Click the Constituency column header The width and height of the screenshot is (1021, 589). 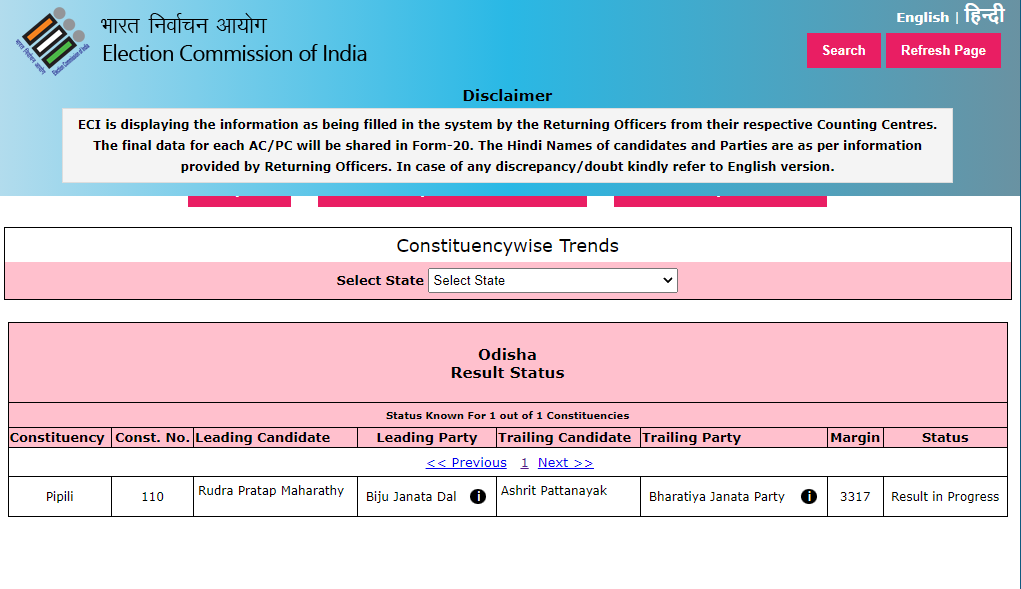pos(57,438)
